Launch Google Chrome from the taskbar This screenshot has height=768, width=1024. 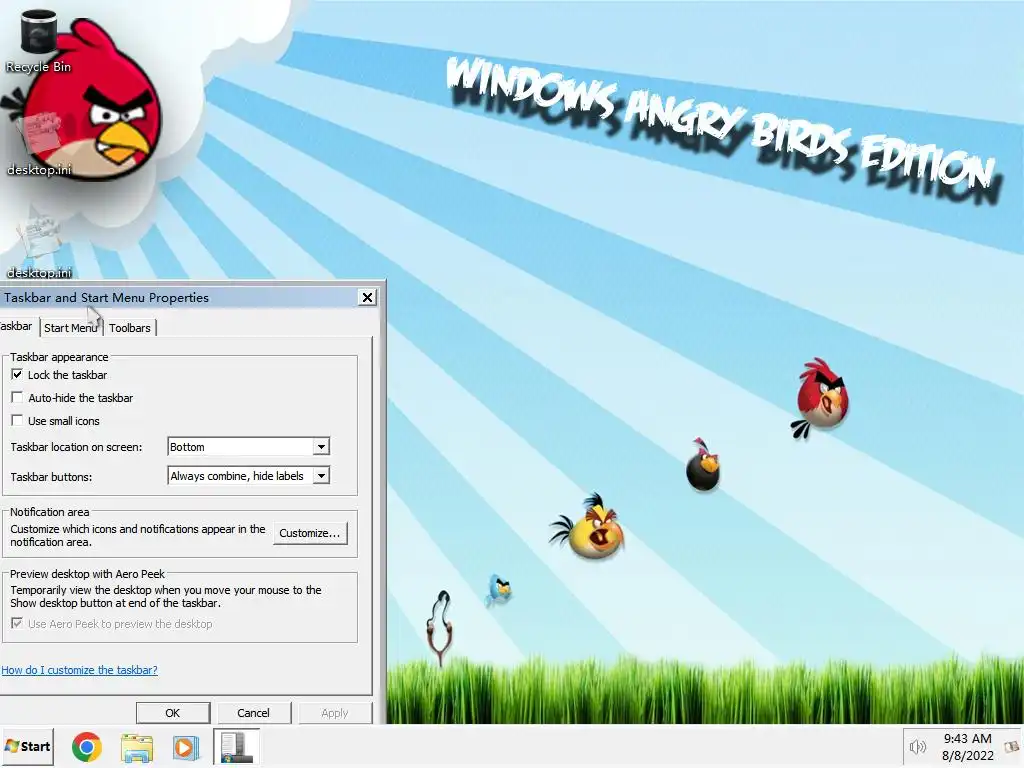click(87, 747)
